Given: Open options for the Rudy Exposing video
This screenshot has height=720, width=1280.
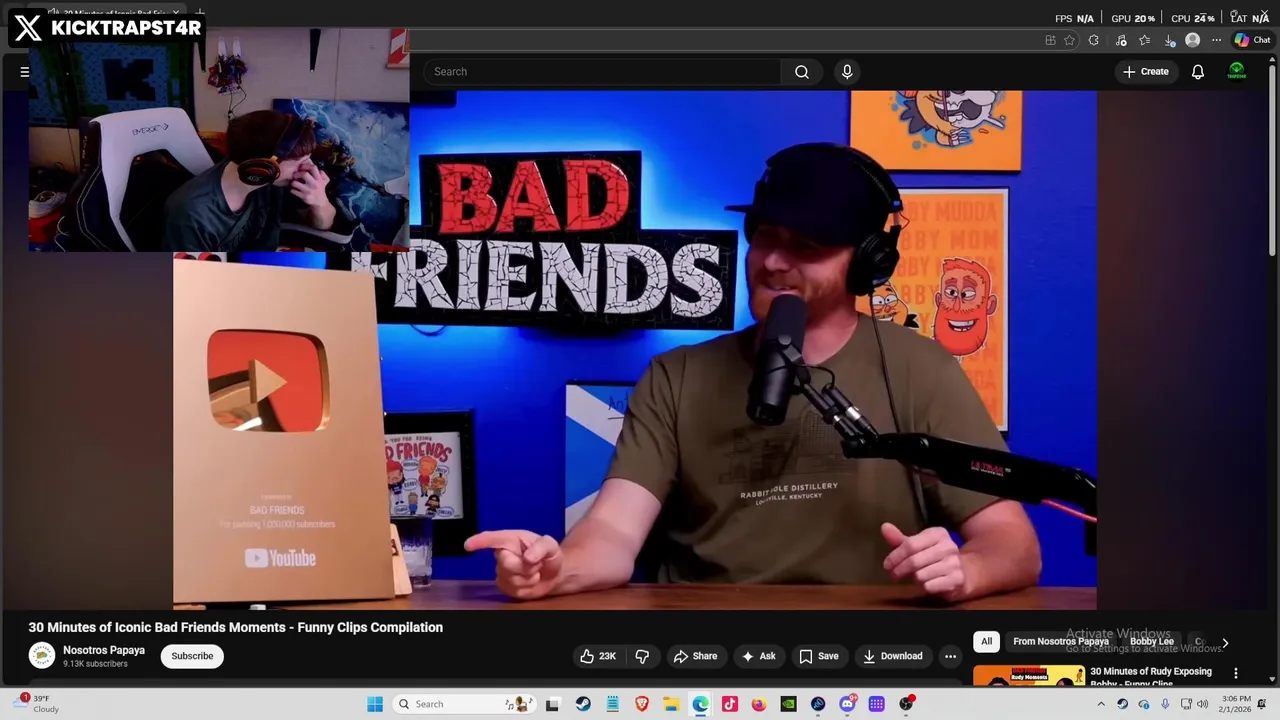Looking at the screenshot, I should click(x=1236, y=673).
